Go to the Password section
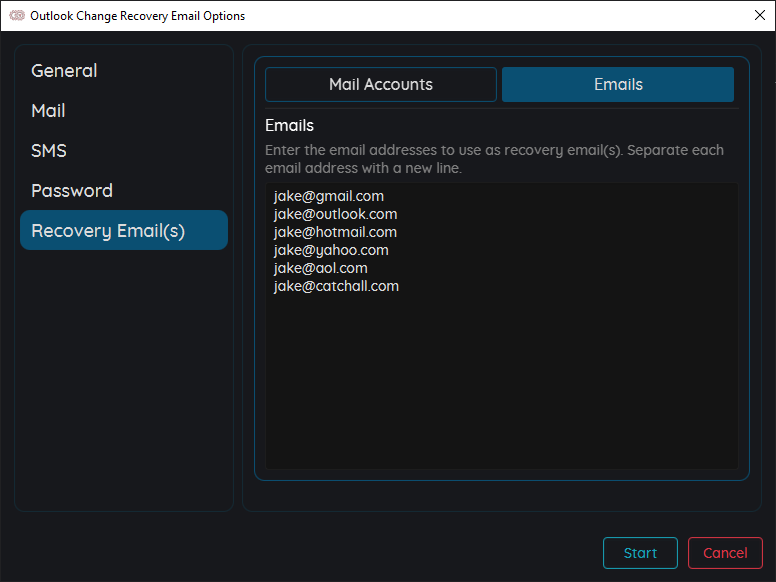The width and height of the screenshot is (776, 582). click(124, 191)
